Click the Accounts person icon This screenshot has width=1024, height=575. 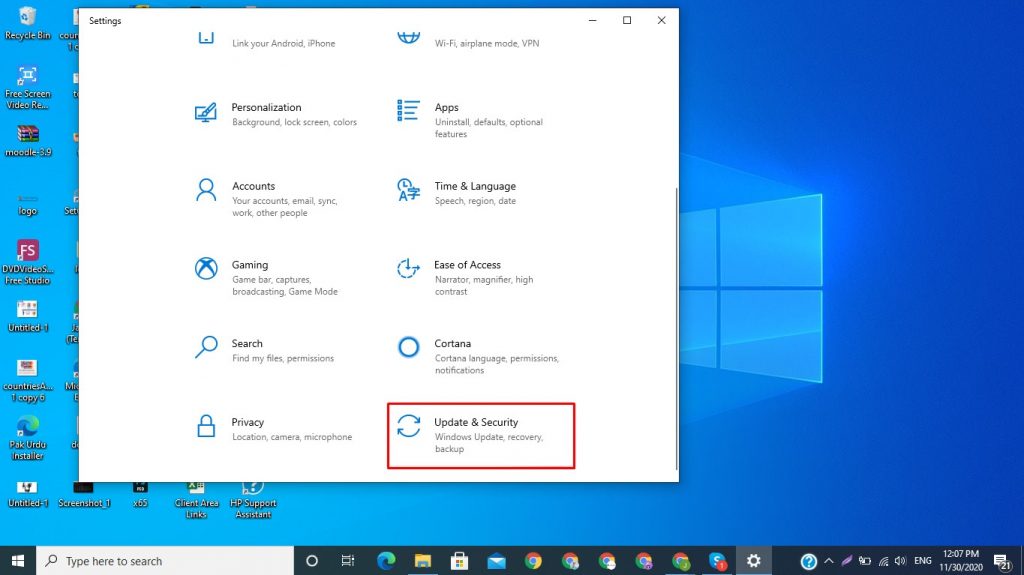click(206, 189)
